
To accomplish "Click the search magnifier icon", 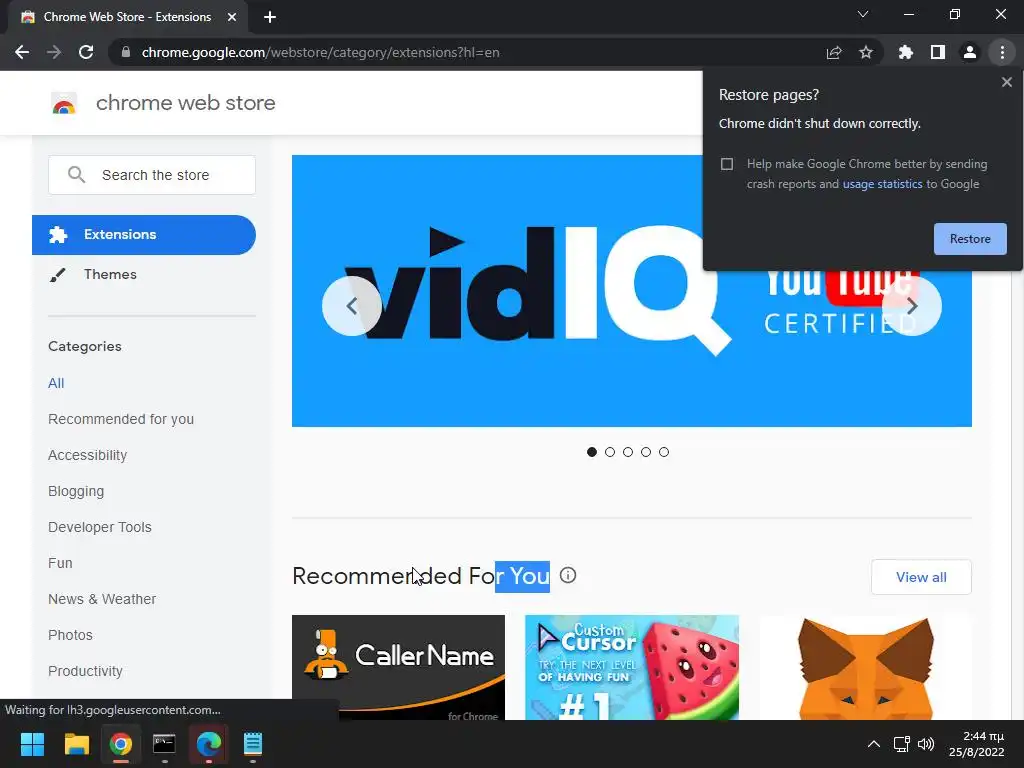I will click(76, 175).
